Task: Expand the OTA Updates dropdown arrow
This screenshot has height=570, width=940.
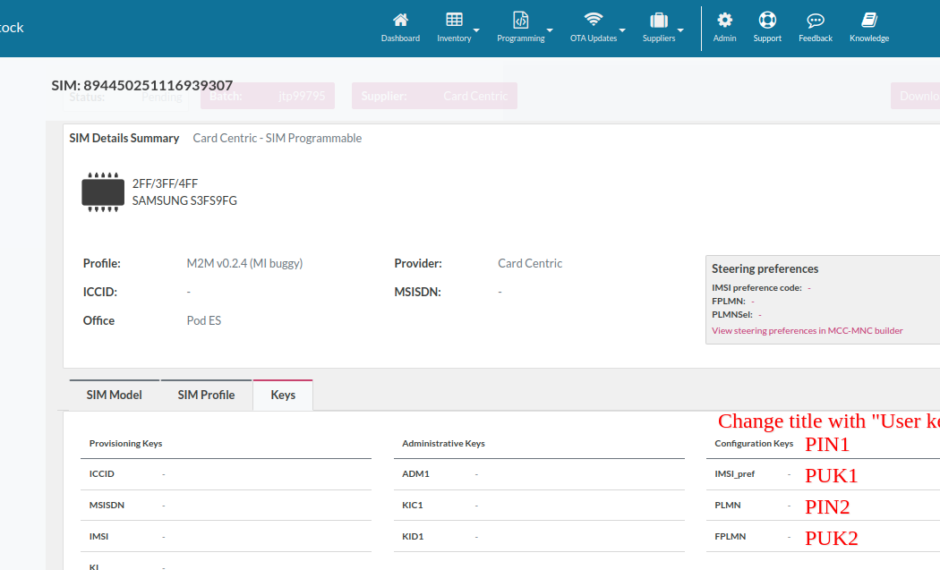Action: tap(622, 30)
